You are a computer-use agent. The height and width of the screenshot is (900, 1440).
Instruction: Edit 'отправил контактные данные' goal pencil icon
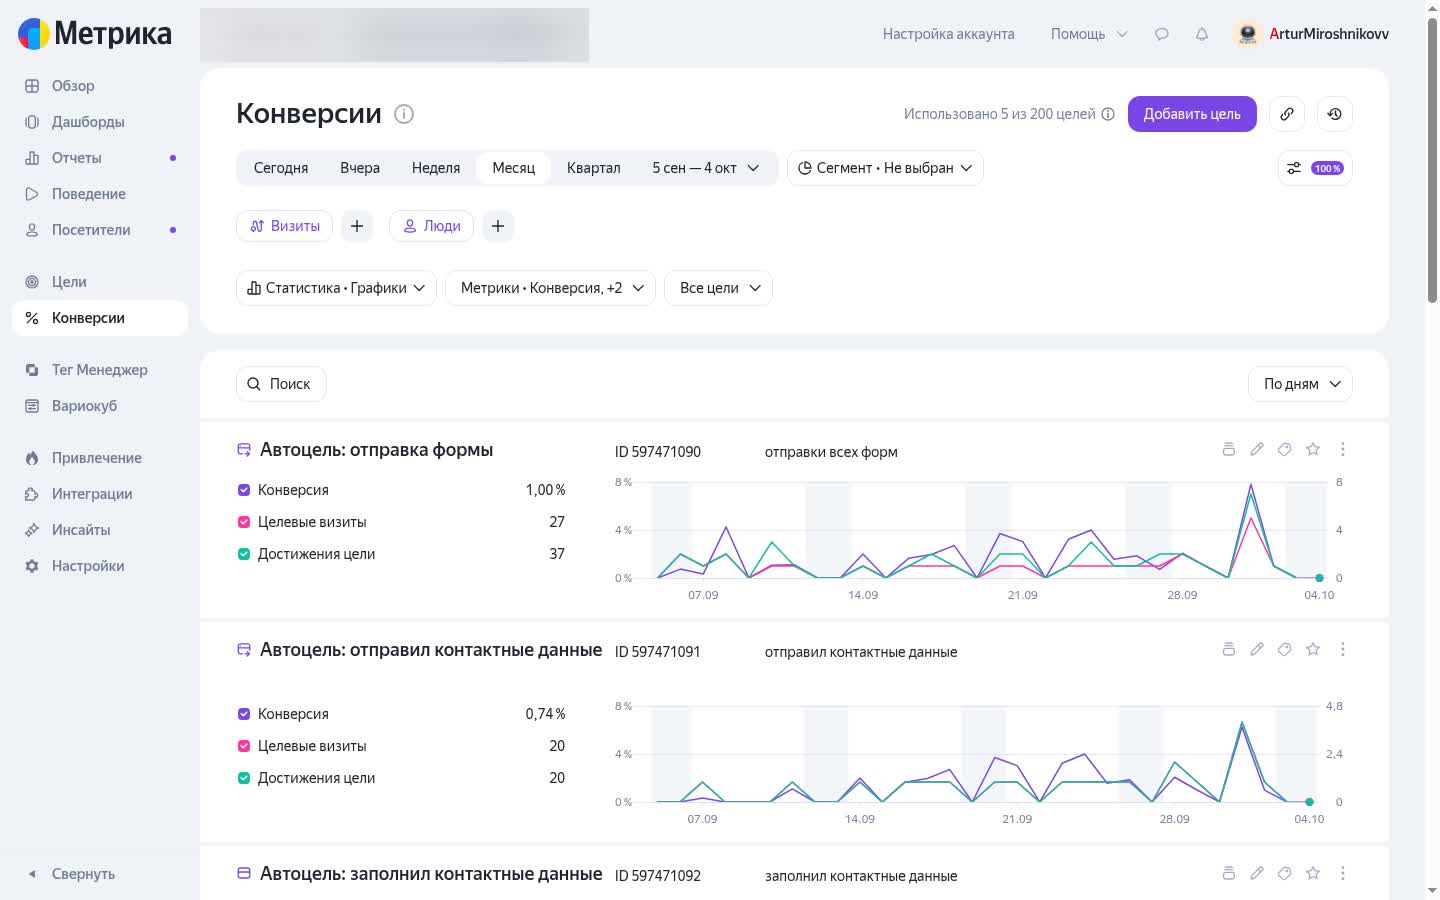coord(1257,650)
